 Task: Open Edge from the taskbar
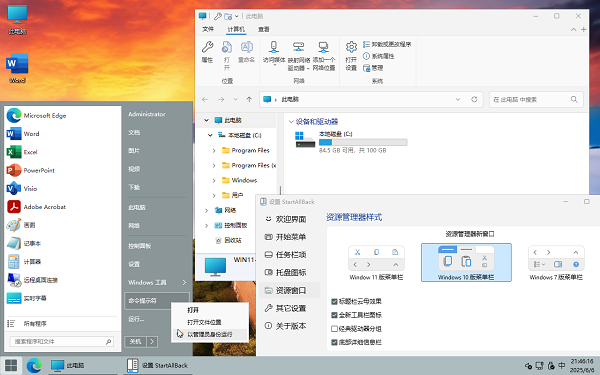tap(34, 365)
